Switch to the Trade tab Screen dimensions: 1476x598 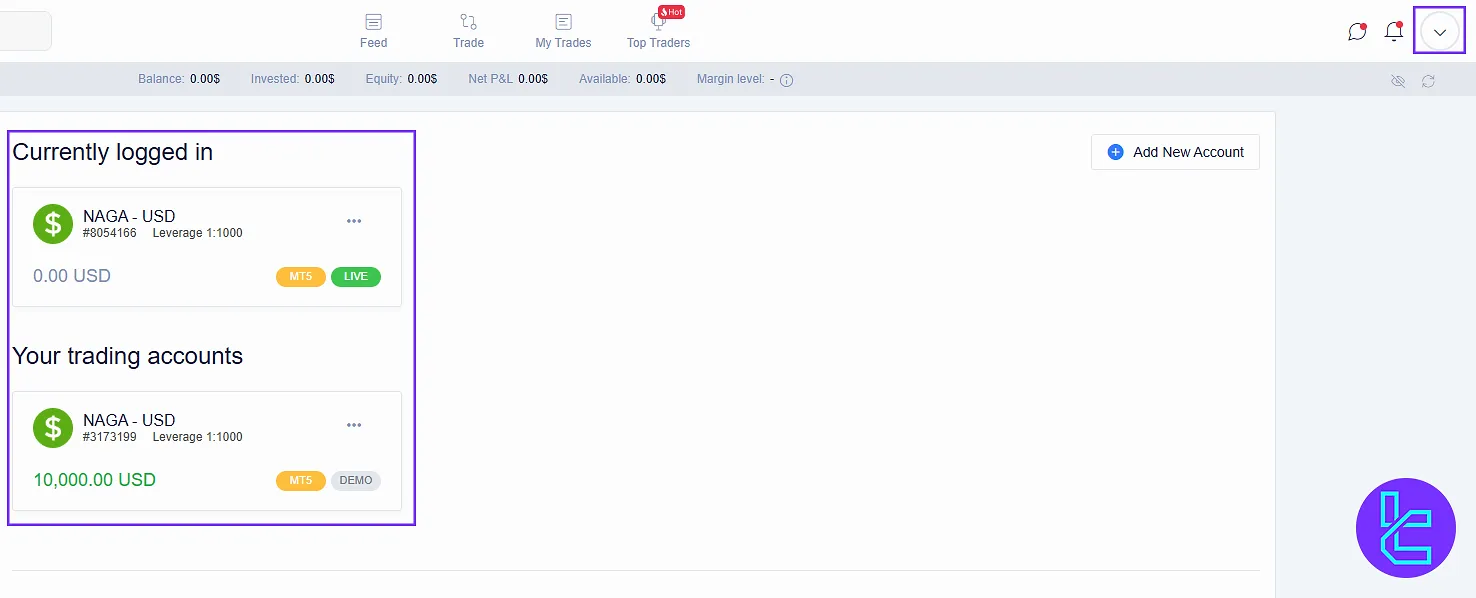(x=468, y=31)
